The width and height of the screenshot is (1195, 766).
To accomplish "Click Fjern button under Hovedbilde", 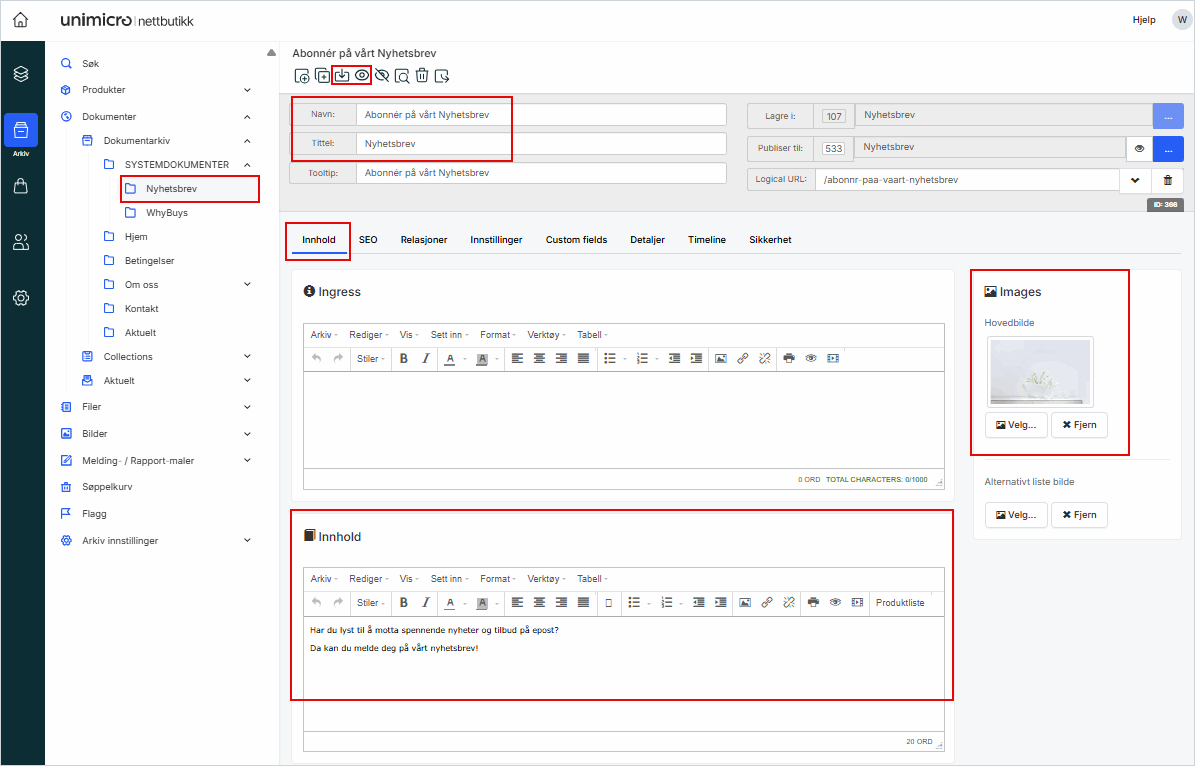I will (x=1079, y=425).
